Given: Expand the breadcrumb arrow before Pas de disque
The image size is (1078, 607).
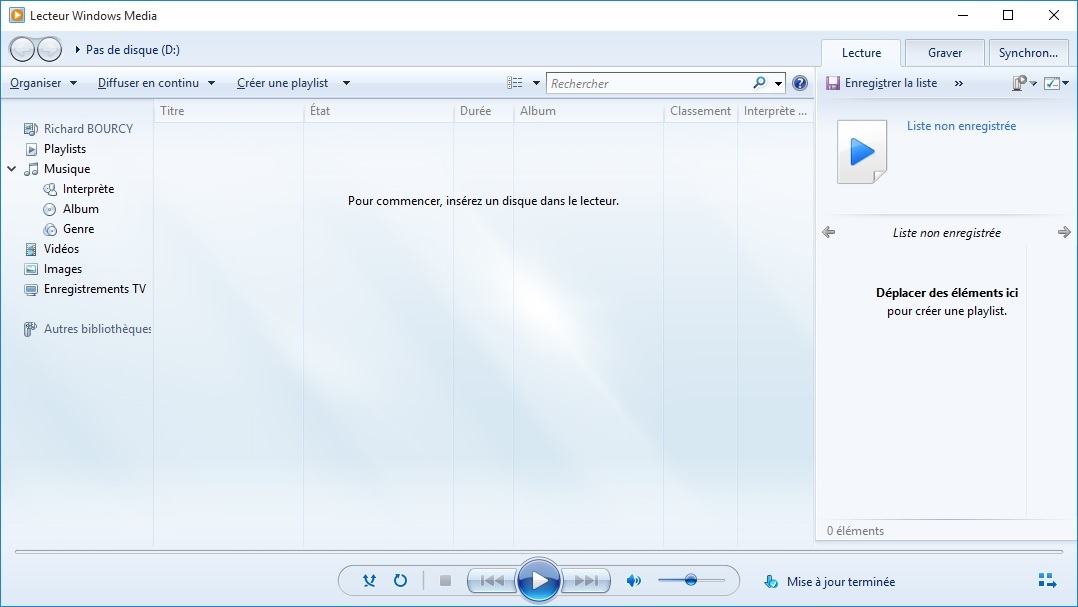Looking at the screenshot, I should (x=78, y=49).
